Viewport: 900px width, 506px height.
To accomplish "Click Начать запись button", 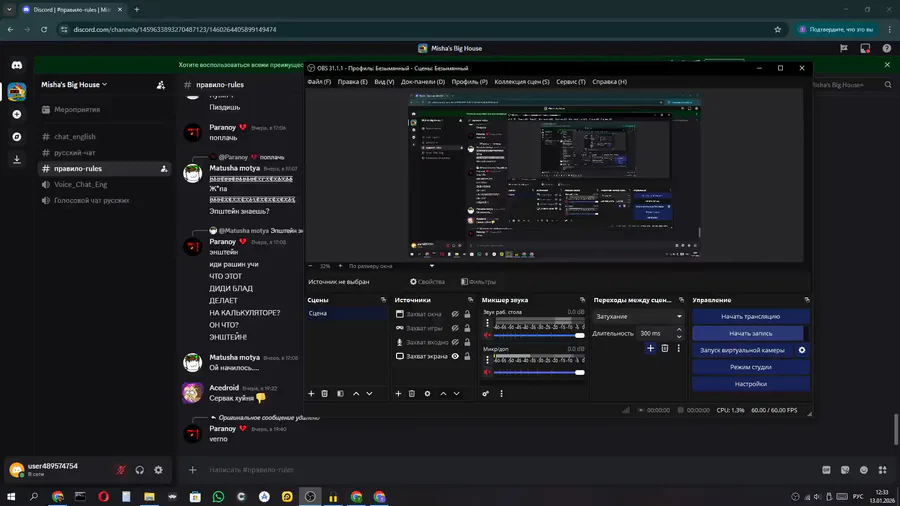I will click(748, 333).
